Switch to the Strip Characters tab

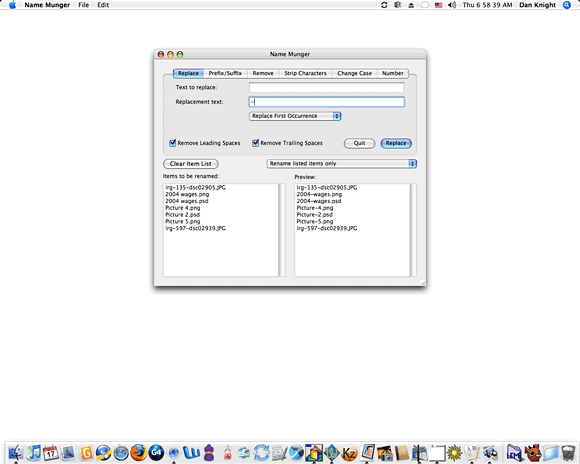[305, 73]
